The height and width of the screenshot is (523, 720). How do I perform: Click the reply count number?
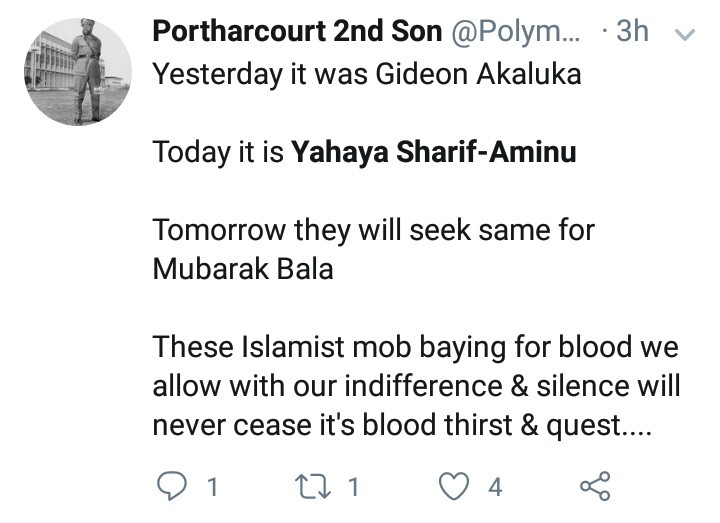coord(211,488)
